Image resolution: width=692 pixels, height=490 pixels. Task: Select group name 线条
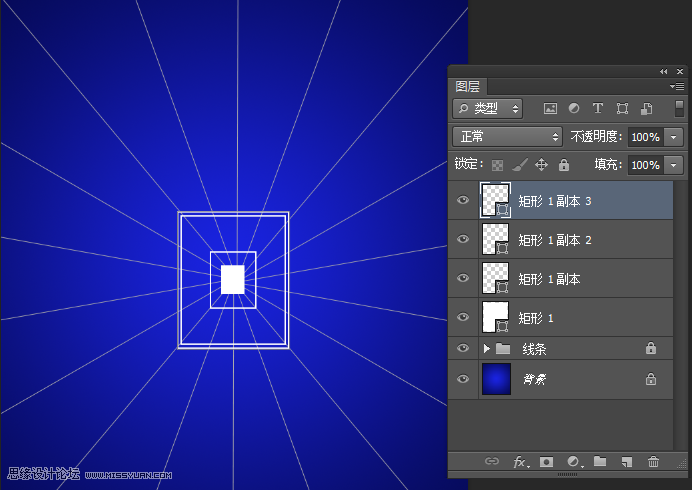tap(534, 349)
